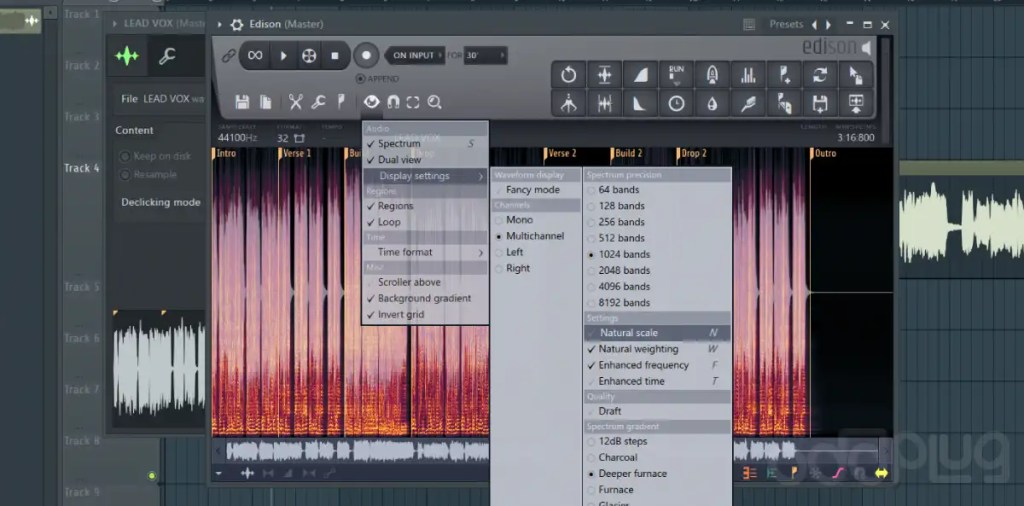
Task: Click the equalizer bars tool button
Action: [748, 74]
